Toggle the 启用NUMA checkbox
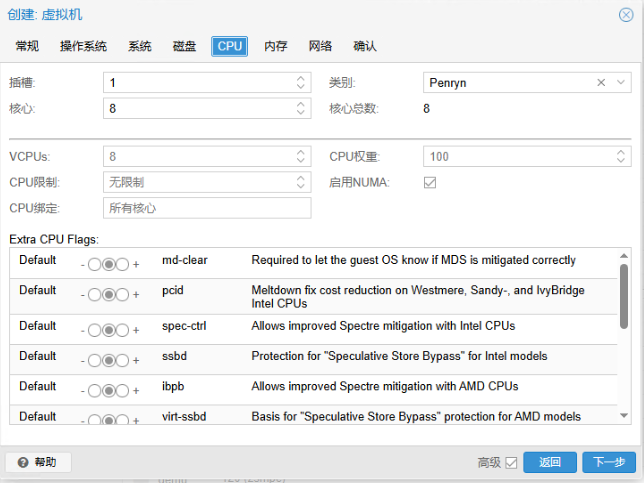644x483 pixels. pyautogui.click(x=430, y=182)
